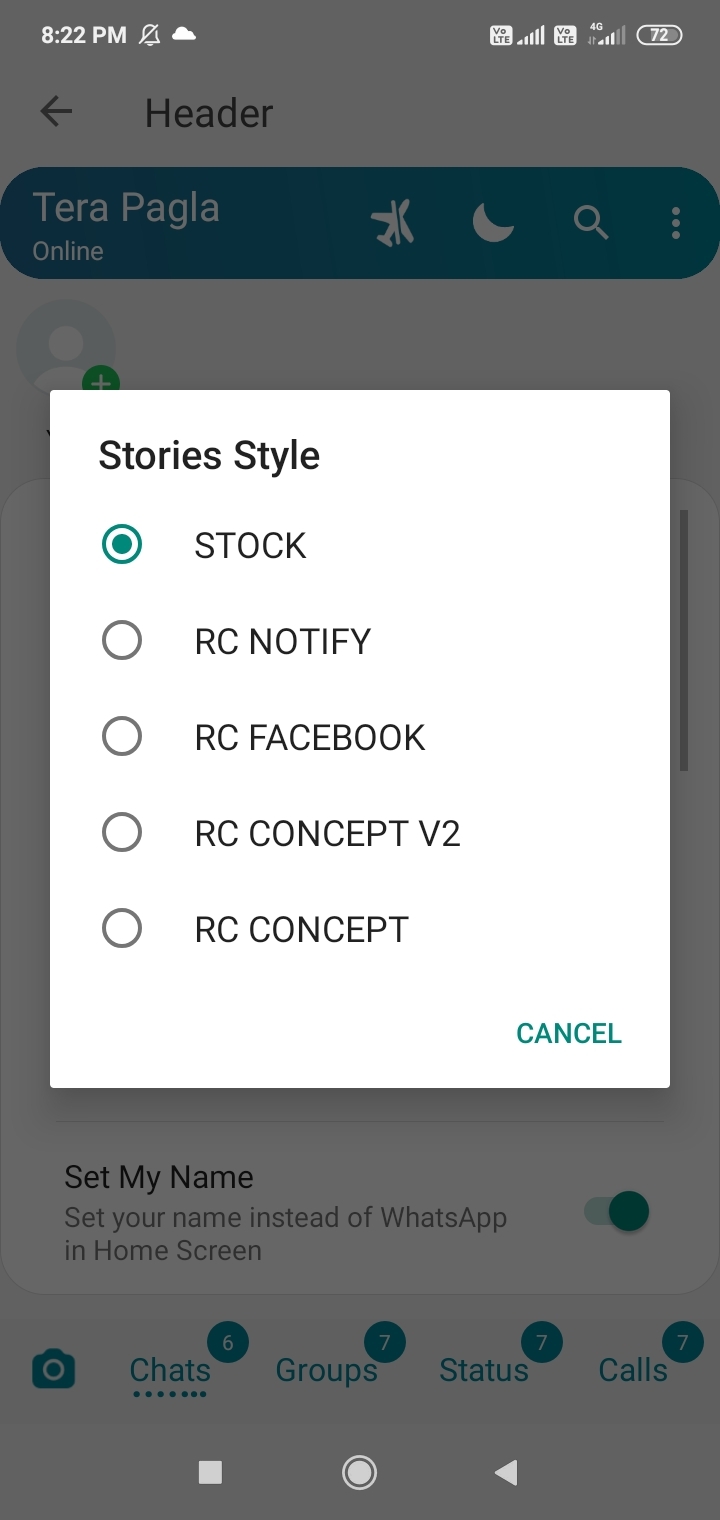The width and height of the screenshot is (720, 1520).
Task: Dismiss dialog with CANCEL button
Action: [x=569, y=1033]
